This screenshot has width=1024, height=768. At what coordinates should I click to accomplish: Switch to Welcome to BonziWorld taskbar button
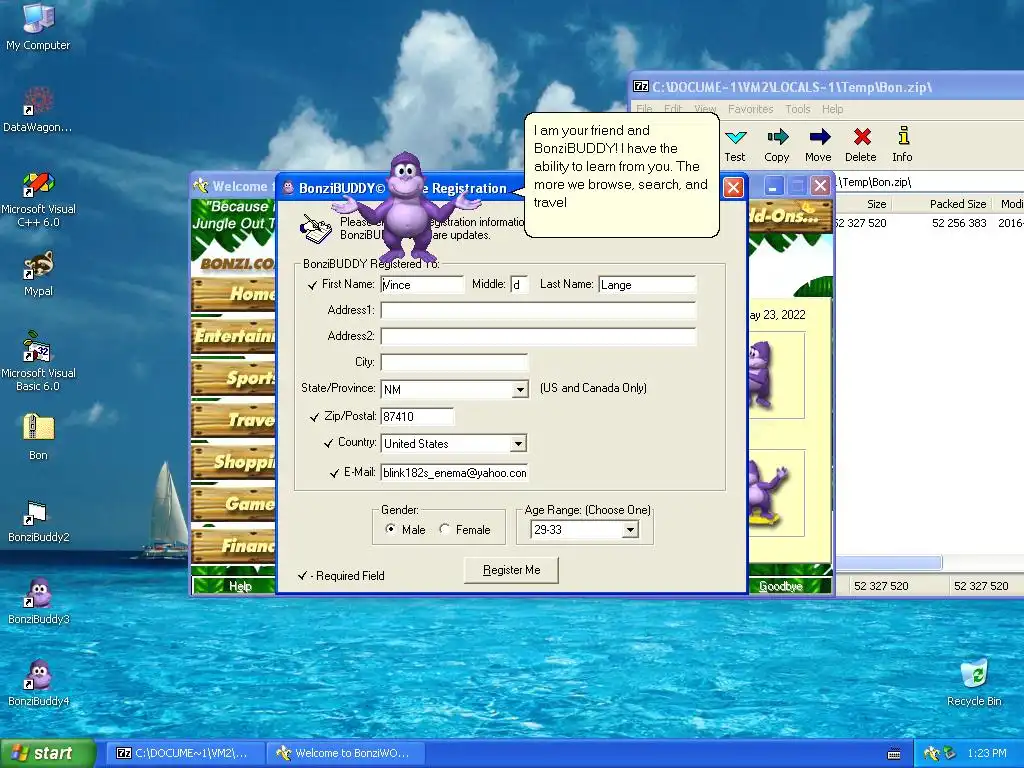346,753
